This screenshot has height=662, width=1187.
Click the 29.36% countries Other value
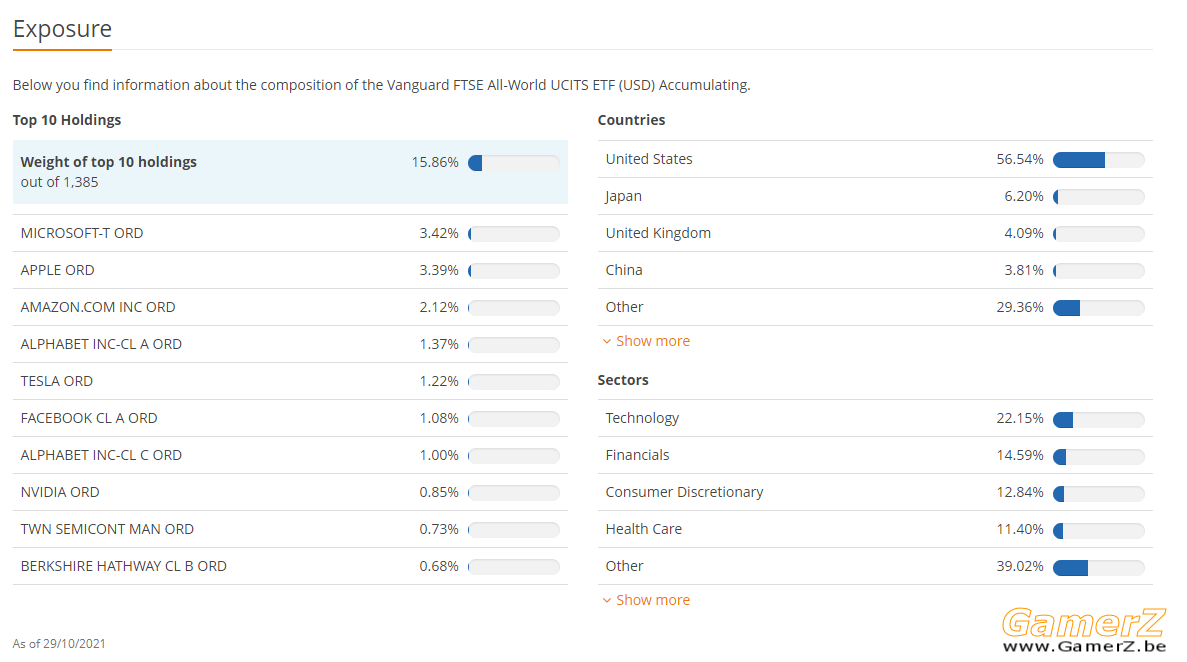(1020, 308)
